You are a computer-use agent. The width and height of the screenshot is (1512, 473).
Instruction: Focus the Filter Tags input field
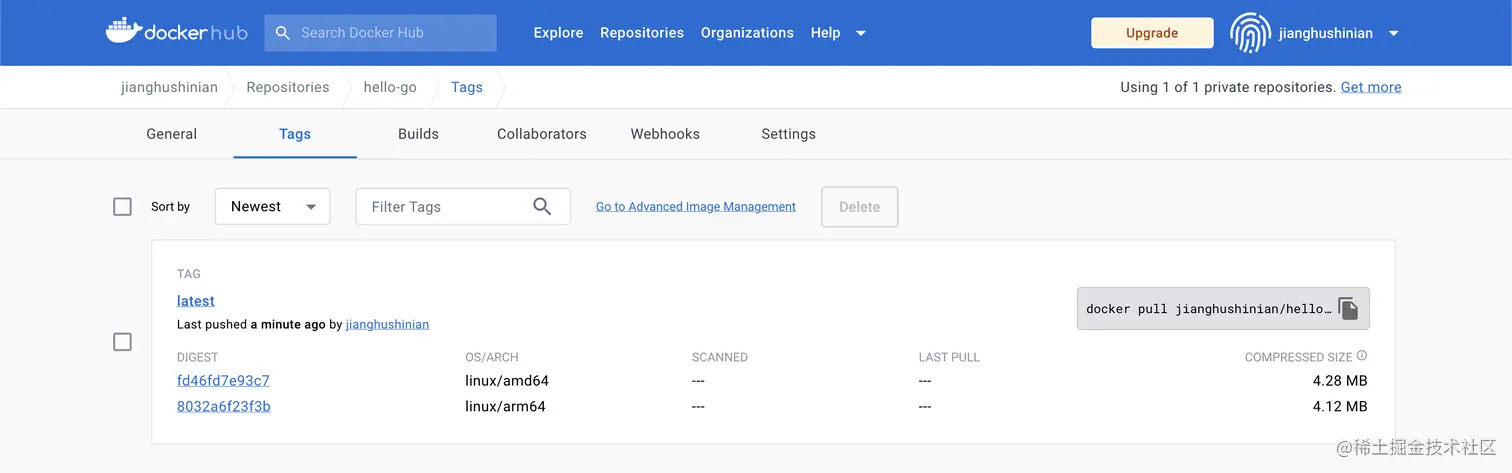click(445, 207)
